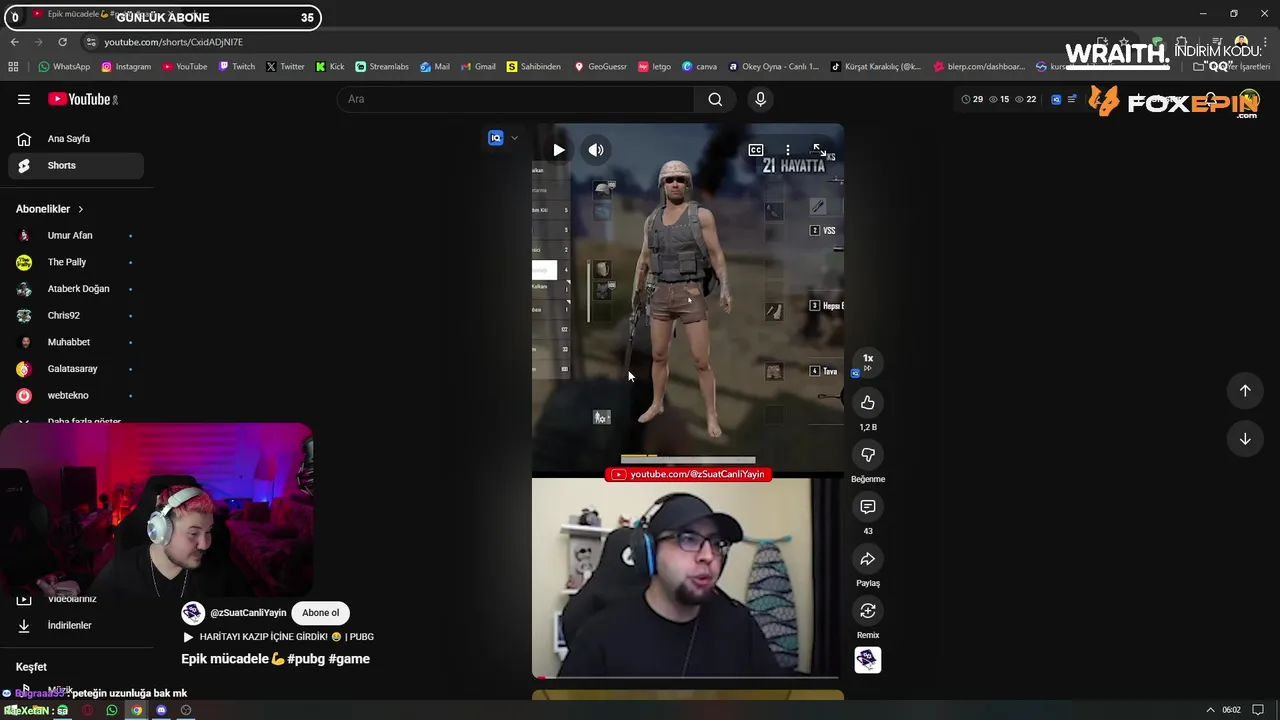Start voice search with the microphone

pos(760,99)
